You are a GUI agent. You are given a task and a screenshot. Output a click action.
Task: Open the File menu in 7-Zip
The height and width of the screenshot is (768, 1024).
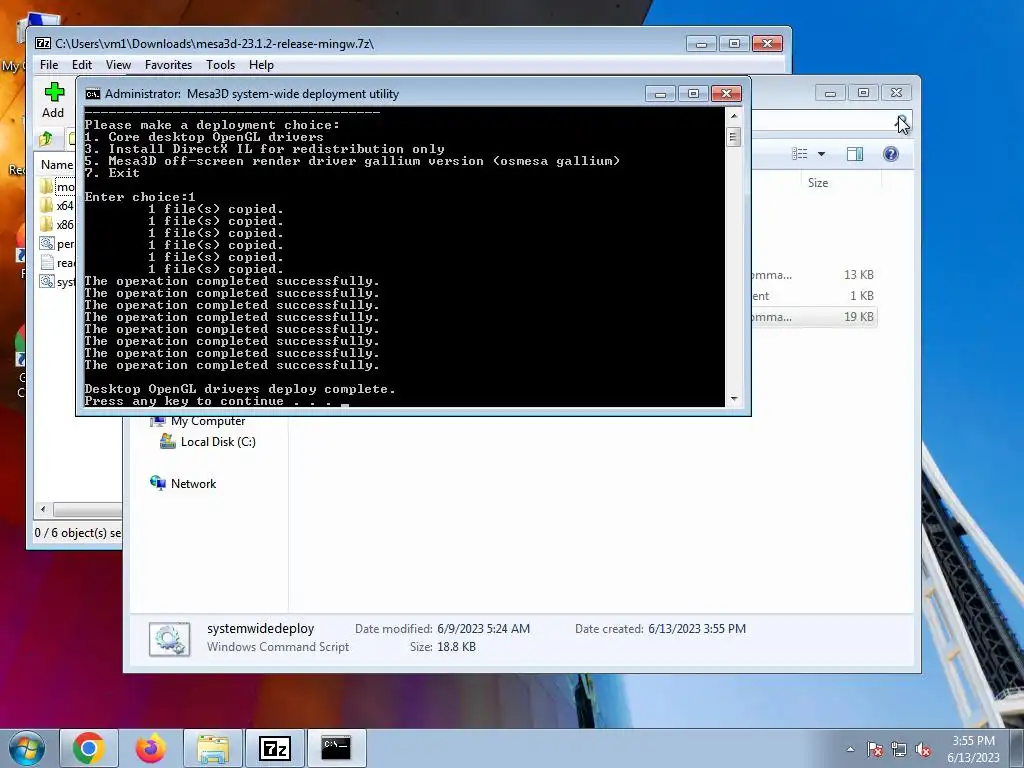(49, 65)
